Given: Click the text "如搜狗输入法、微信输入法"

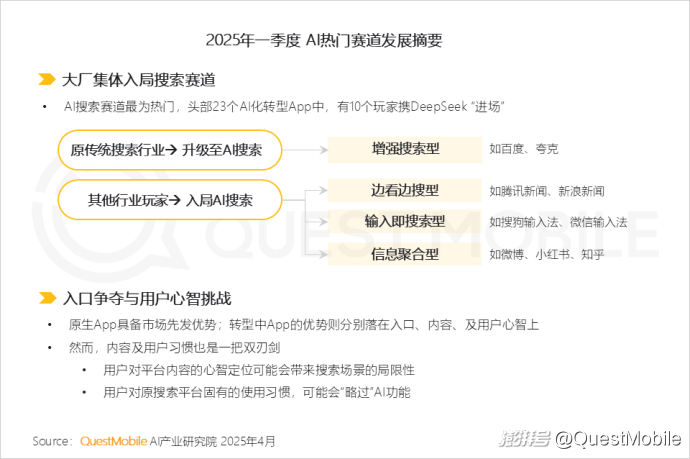Looking at the screenshot, I should (558, 222).
